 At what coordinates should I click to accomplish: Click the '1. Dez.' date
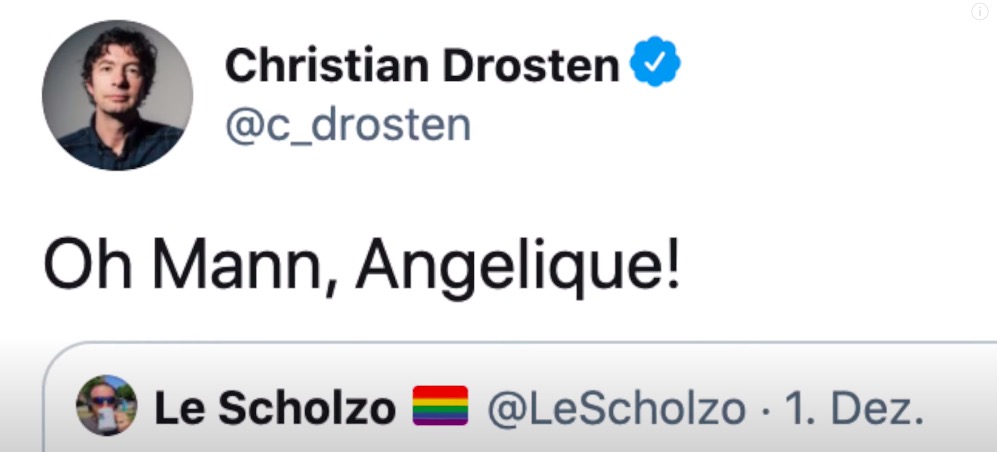[x=854, y=407]
